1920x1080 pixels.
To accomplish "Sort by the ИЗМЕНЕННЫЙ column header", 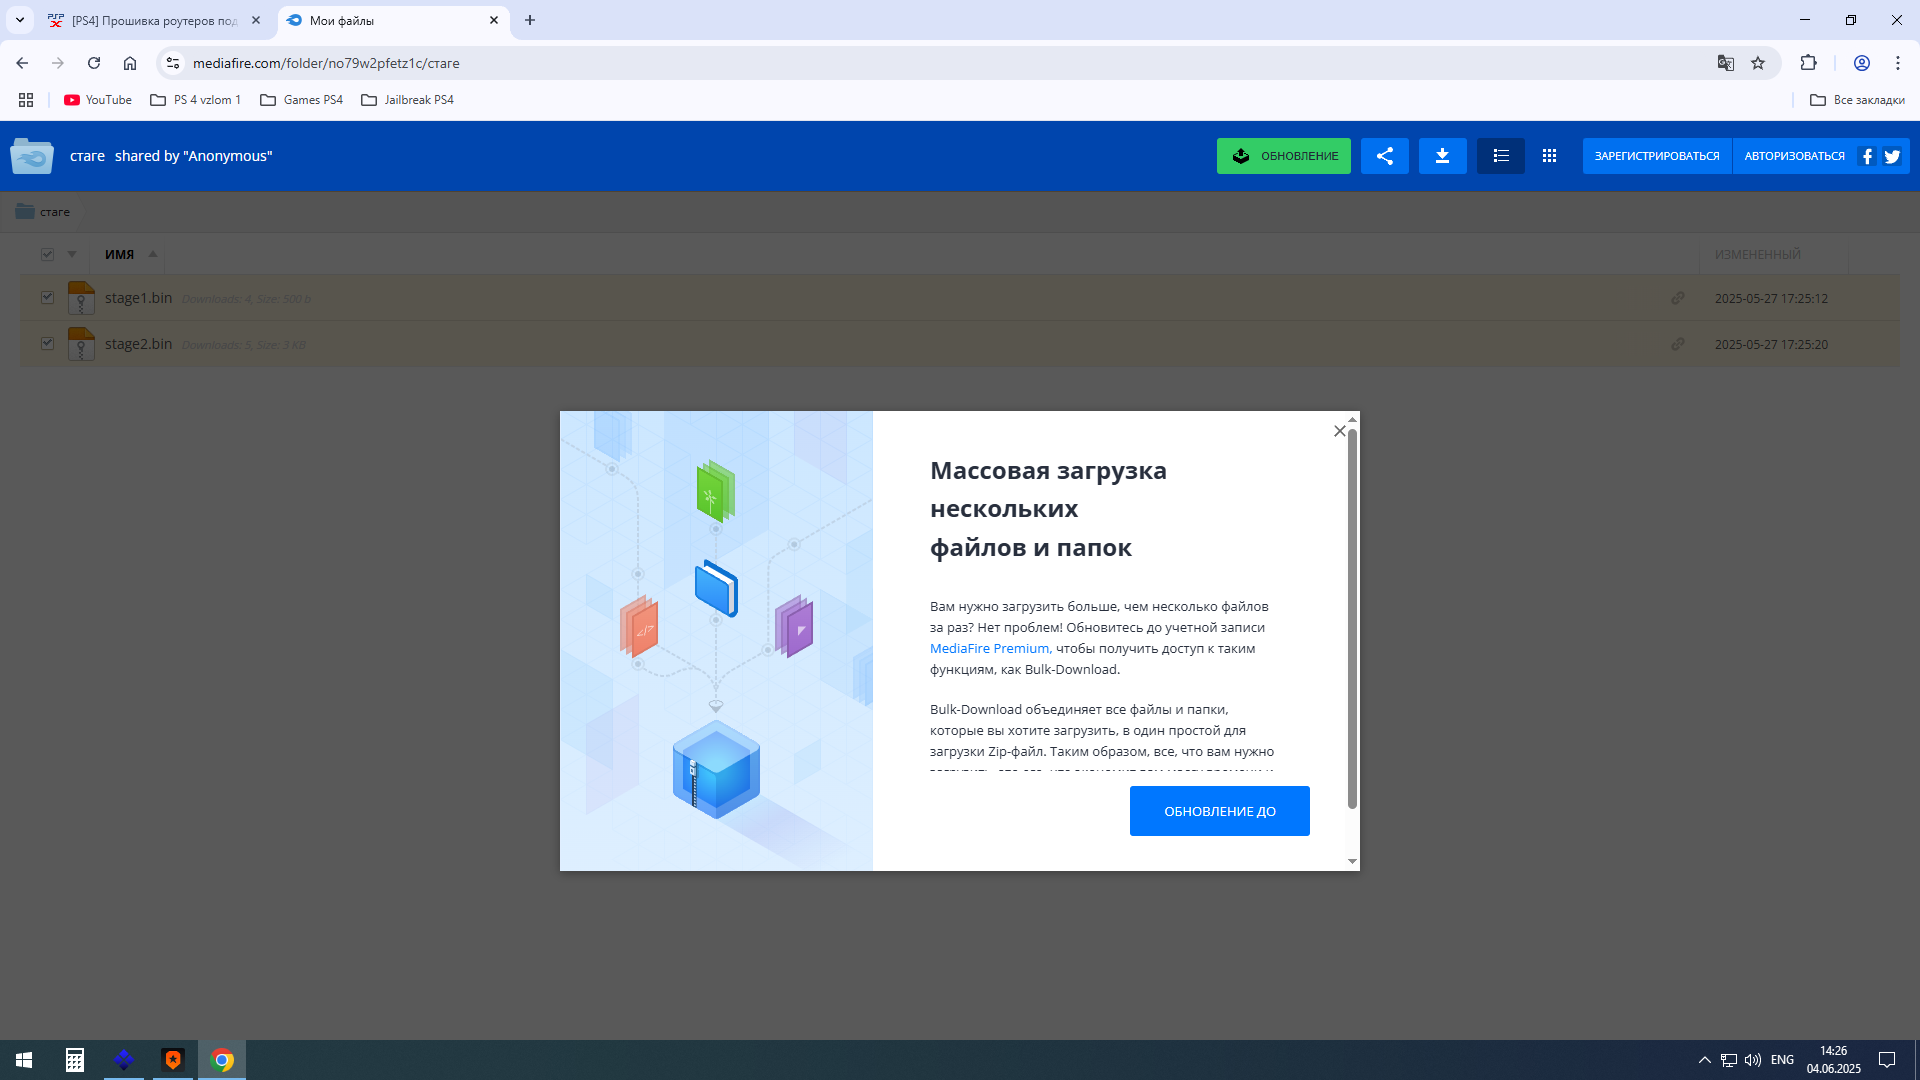I will pos(1757,254).
